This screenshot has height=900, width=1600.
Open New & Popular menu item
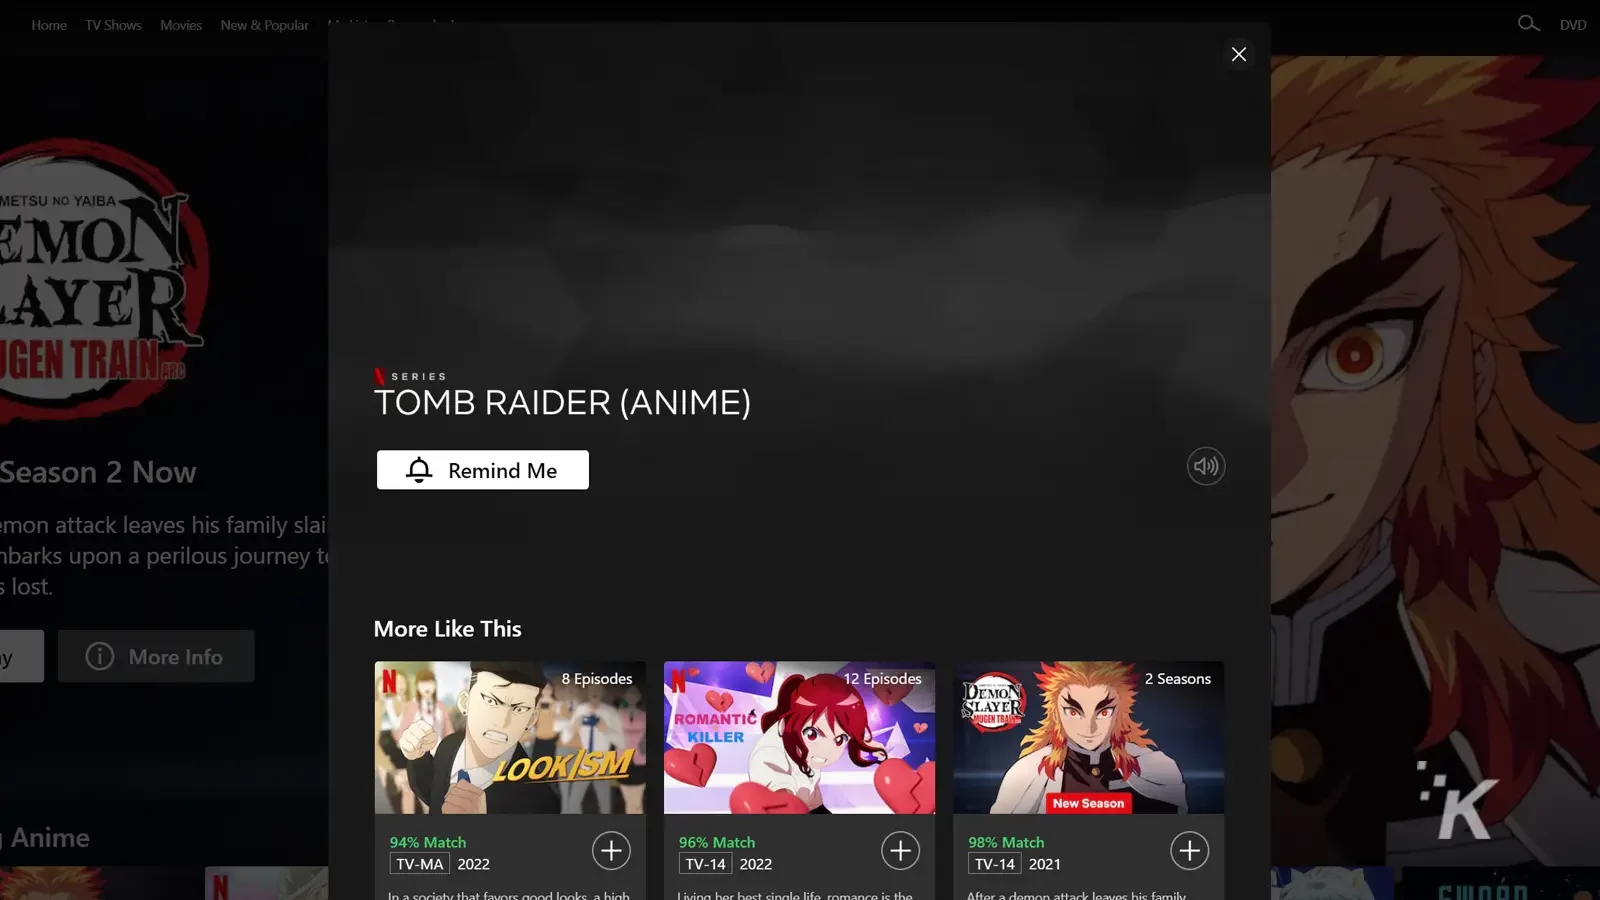(x=264, y=25)
